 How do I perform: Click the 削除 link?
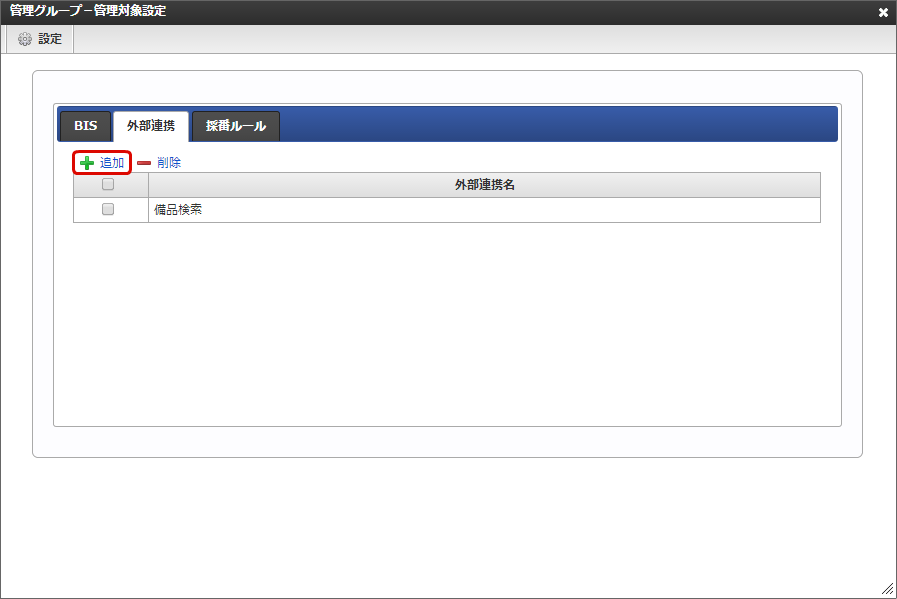point(169,163)
